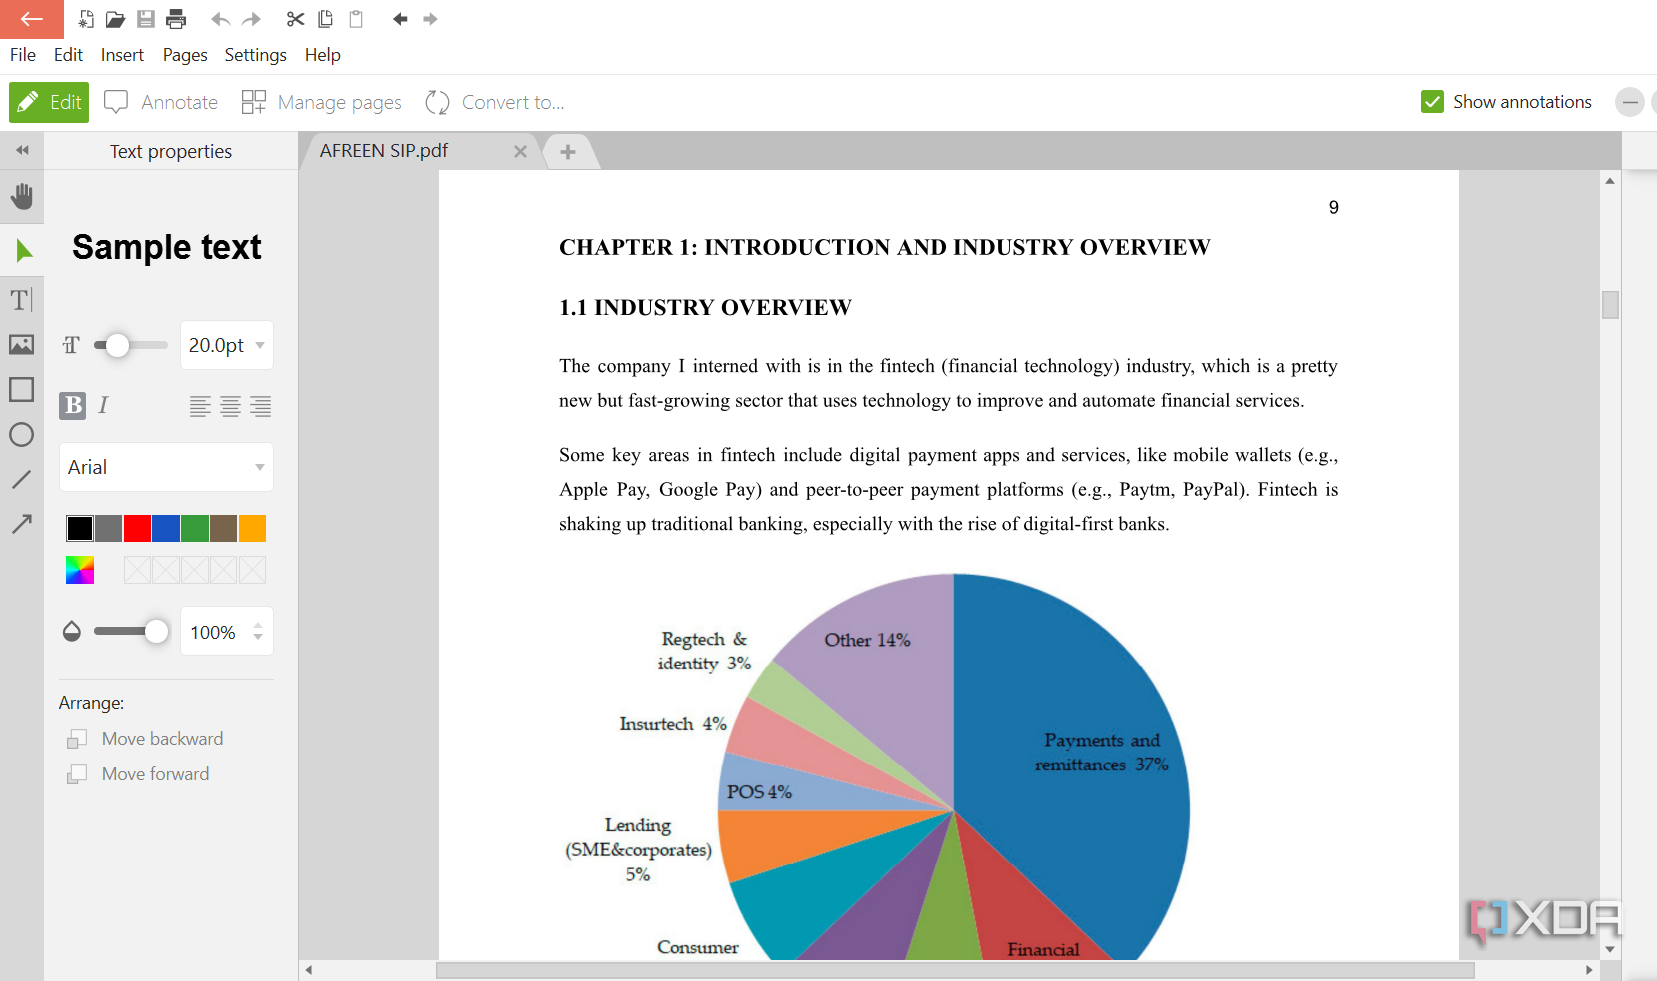1657x981 pixels.
Task: Center align the text
Action: (x=230, y=406)
